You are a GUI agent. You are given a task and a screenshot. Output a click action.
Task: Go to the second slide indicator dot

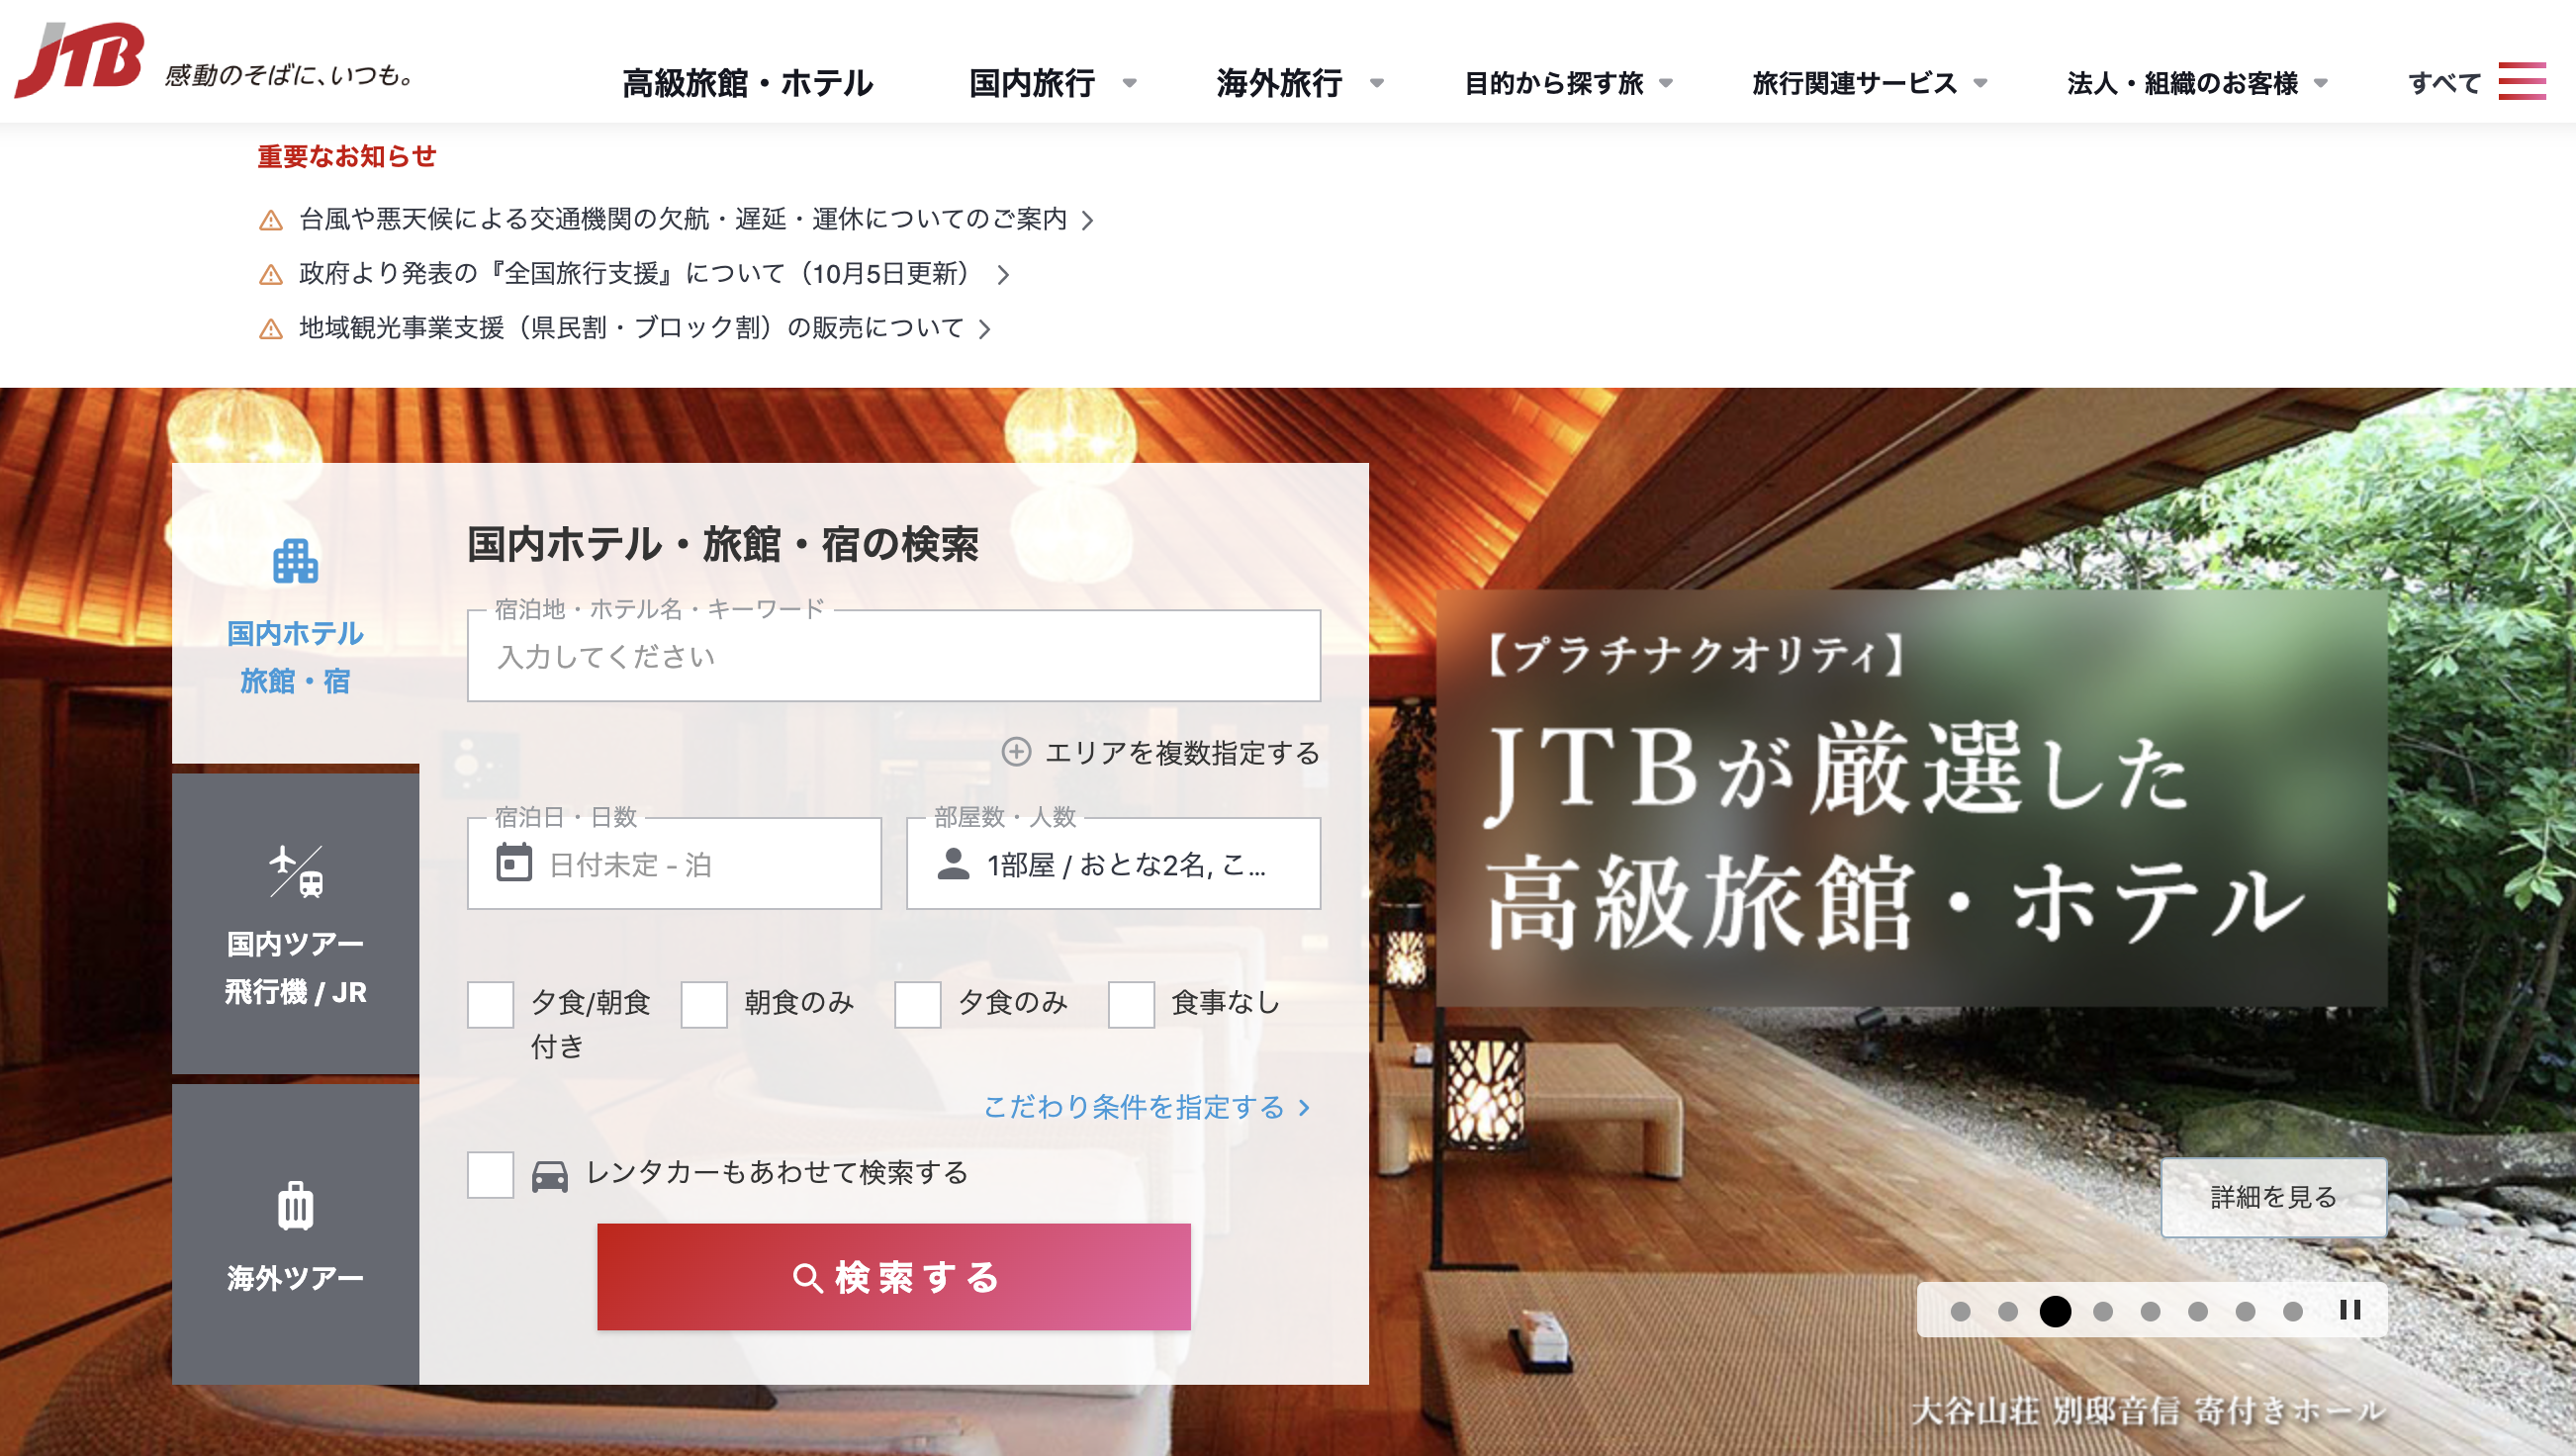(x=2007, y=1311)
